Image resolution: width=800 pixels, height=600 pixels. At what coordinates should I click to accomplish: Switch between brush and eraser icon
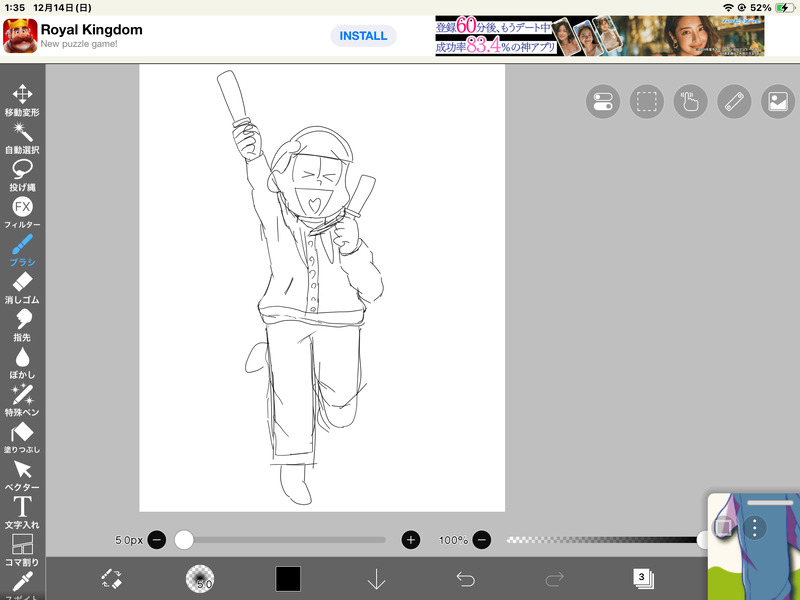click(x=112, y=579)
